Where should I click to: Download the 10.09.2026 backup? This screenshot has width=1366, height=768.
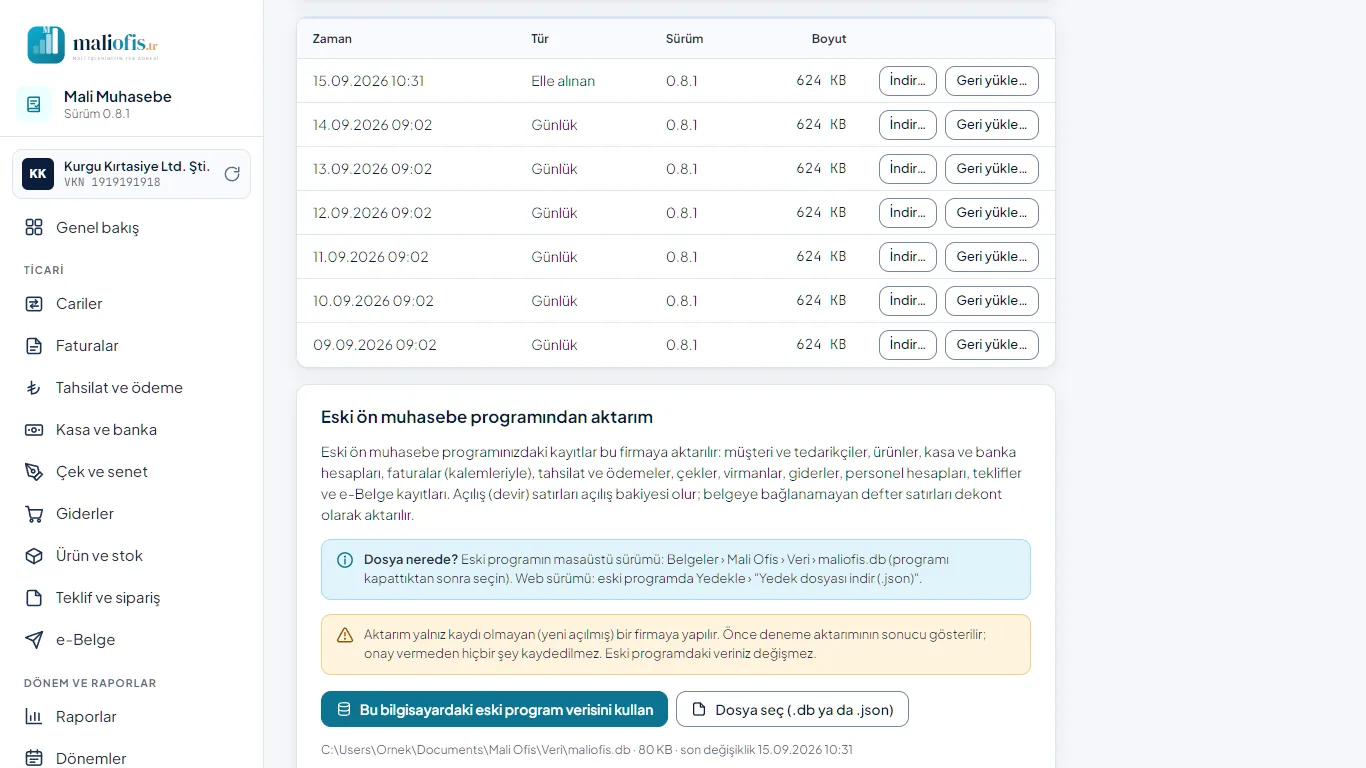(908, 301)
